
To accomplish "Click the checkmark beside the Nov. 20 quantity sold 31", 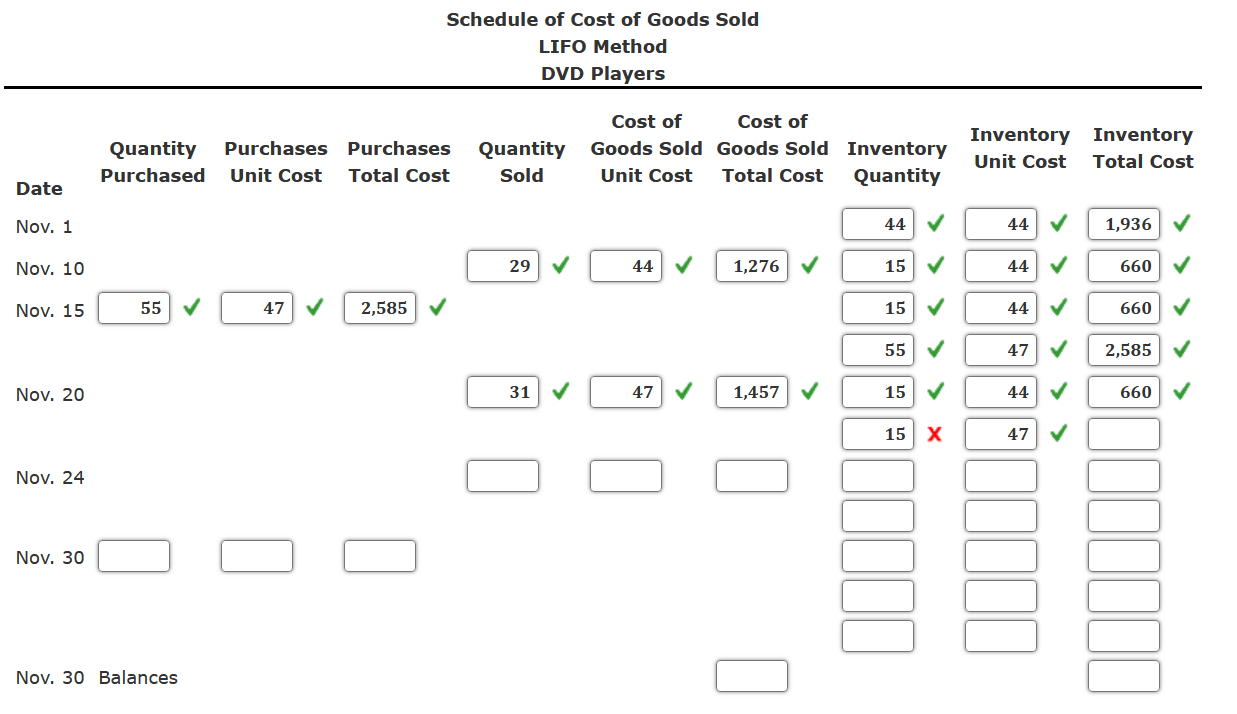I will click(560, 392).
